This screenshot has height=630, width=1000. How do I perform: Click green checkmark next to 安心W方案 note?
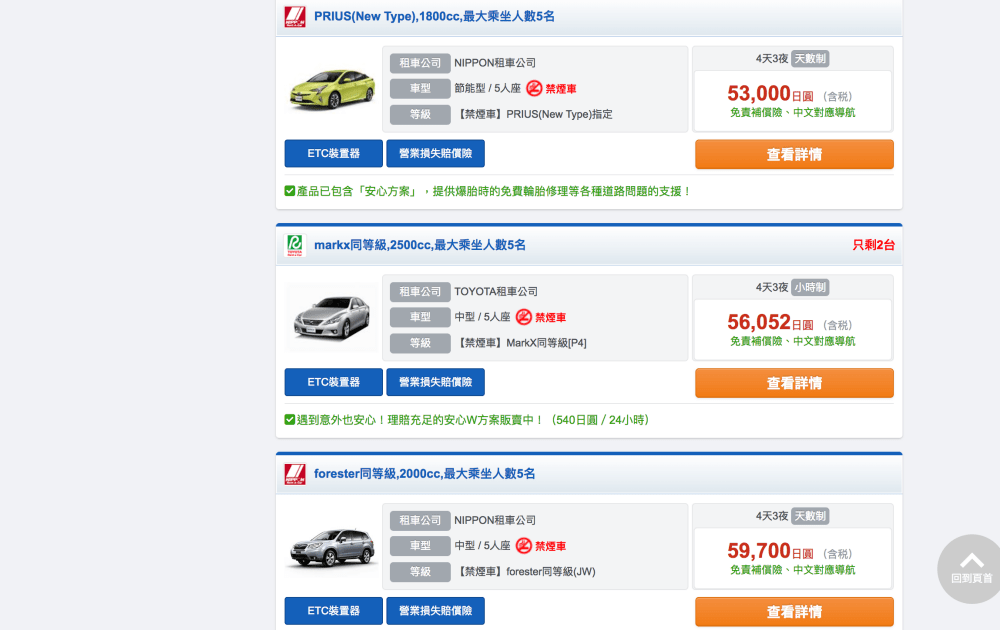coord(290,420)
